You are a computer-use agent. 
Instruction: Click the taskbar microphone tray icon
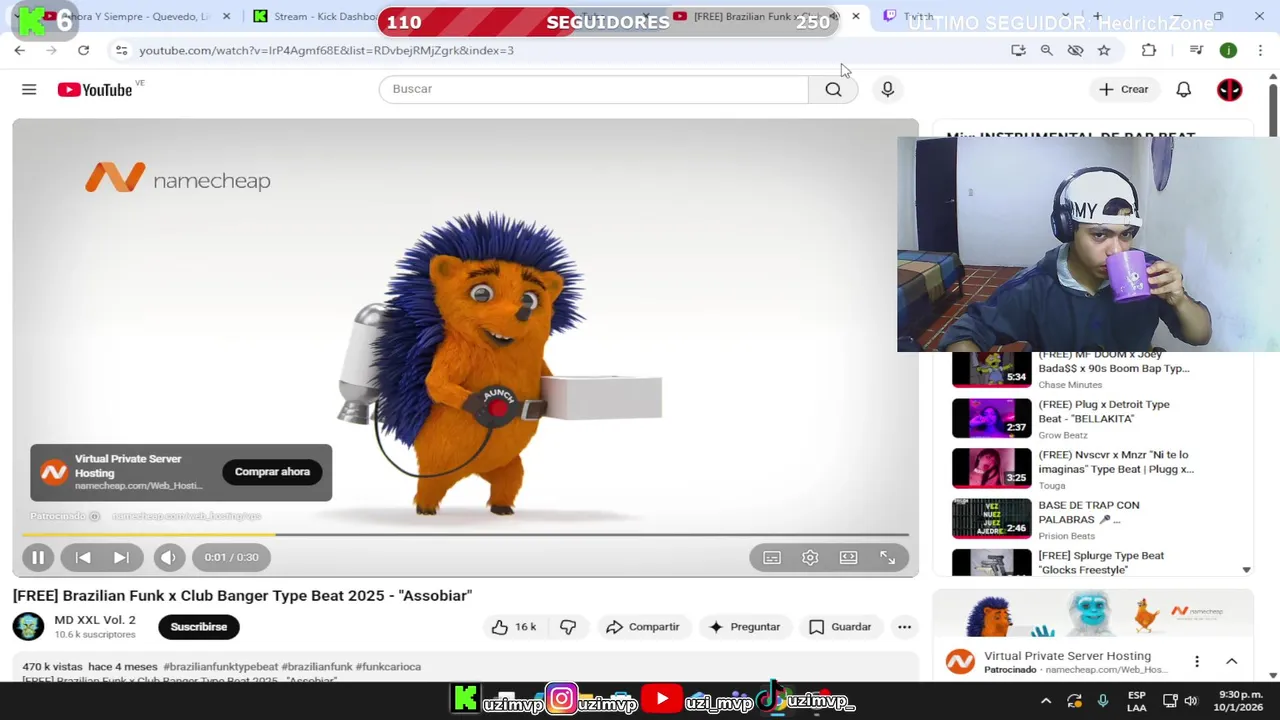(x=1103, y=701)
